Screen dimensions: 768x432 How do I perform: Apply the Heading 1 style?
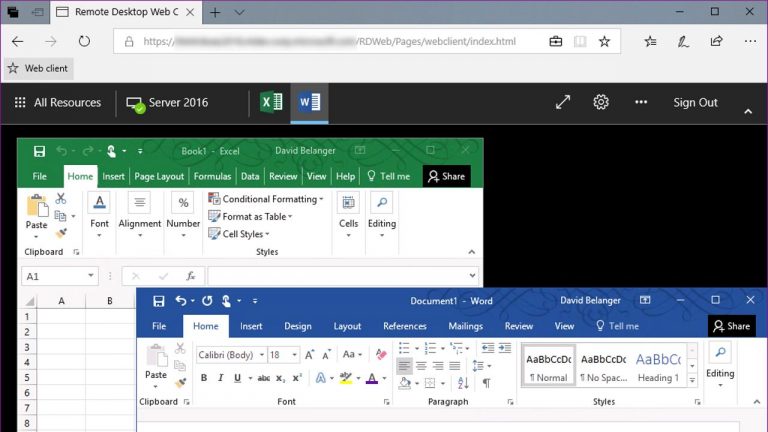pos(658,367)
